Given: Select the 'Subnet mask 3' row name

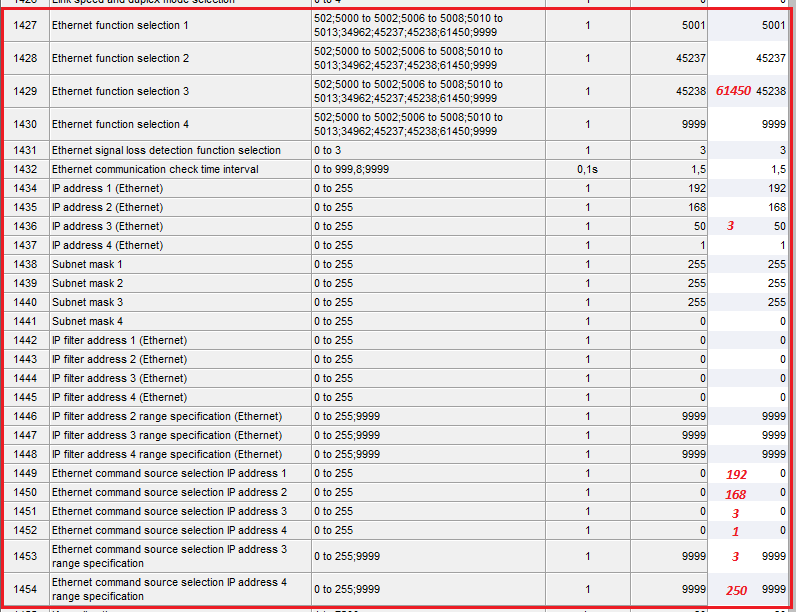Looking at the screenshot, I should [x=180, y=302].
